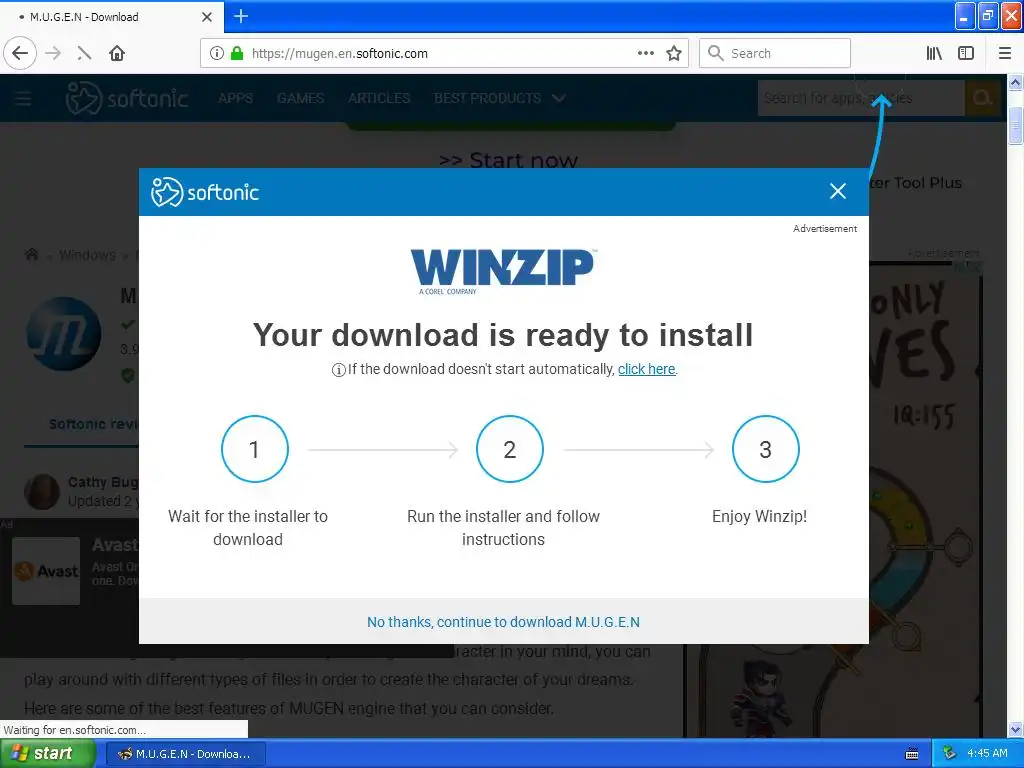The height and width of the screenshot is (768, 1024).
Task: Click the system tray shield icon
Action: point(950,754)
